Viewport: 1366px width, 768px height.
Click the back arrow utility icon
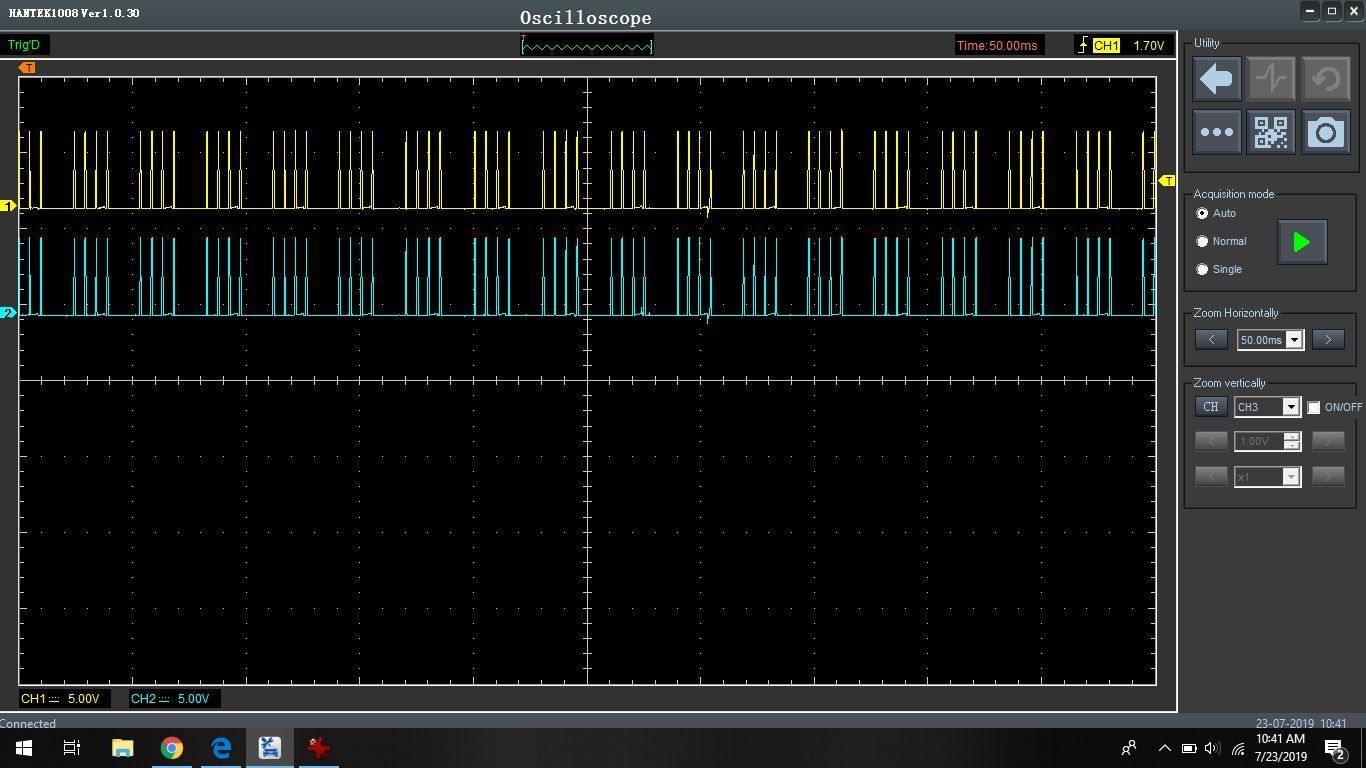pyautogui.click(x=1216, y=79)
